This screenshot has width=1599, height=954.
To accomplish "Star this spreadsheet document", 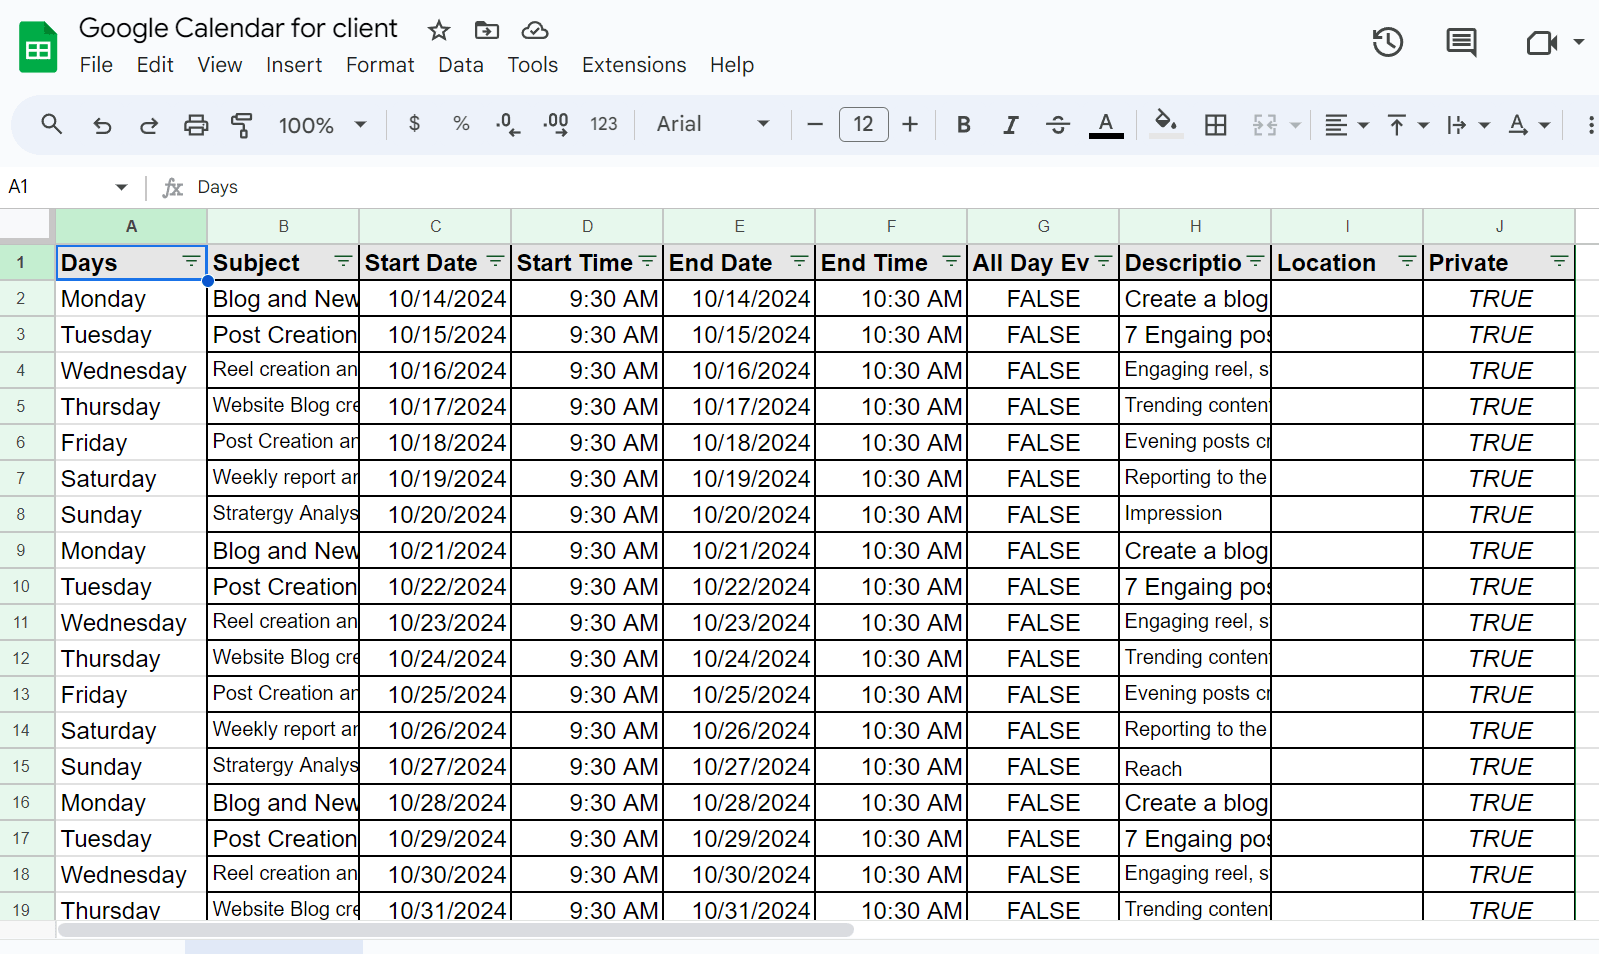I will point(438,30).
